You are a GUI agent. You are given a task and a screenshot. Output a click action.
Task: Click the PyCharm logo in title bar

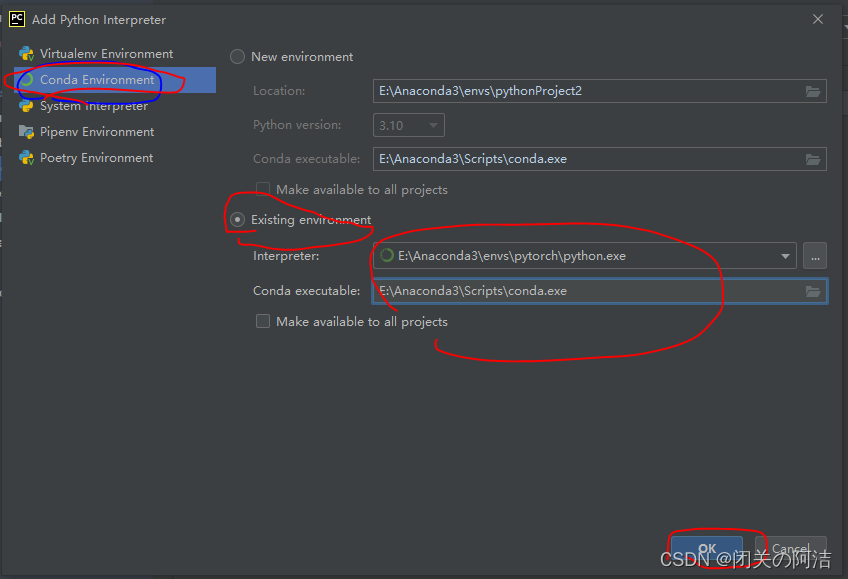point(17,19)
